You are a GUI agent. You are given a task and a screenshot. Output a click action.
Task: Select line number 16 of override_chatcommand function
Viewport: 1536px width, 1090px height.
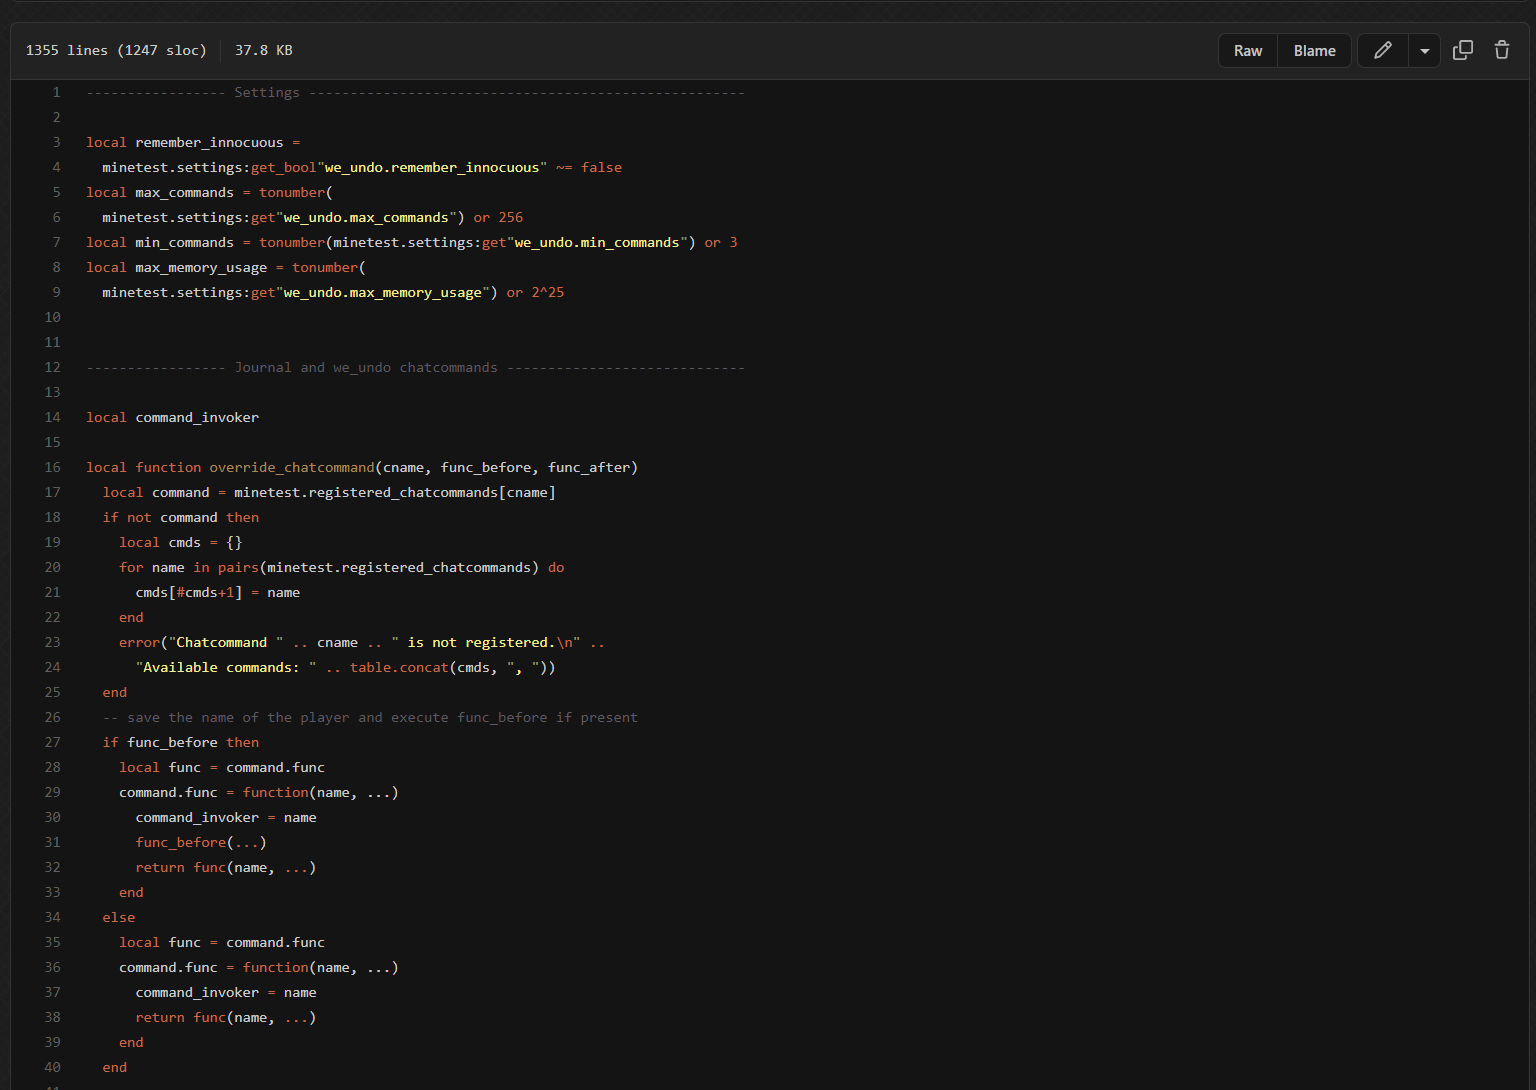pyautogui.click(x=52, y=467)
